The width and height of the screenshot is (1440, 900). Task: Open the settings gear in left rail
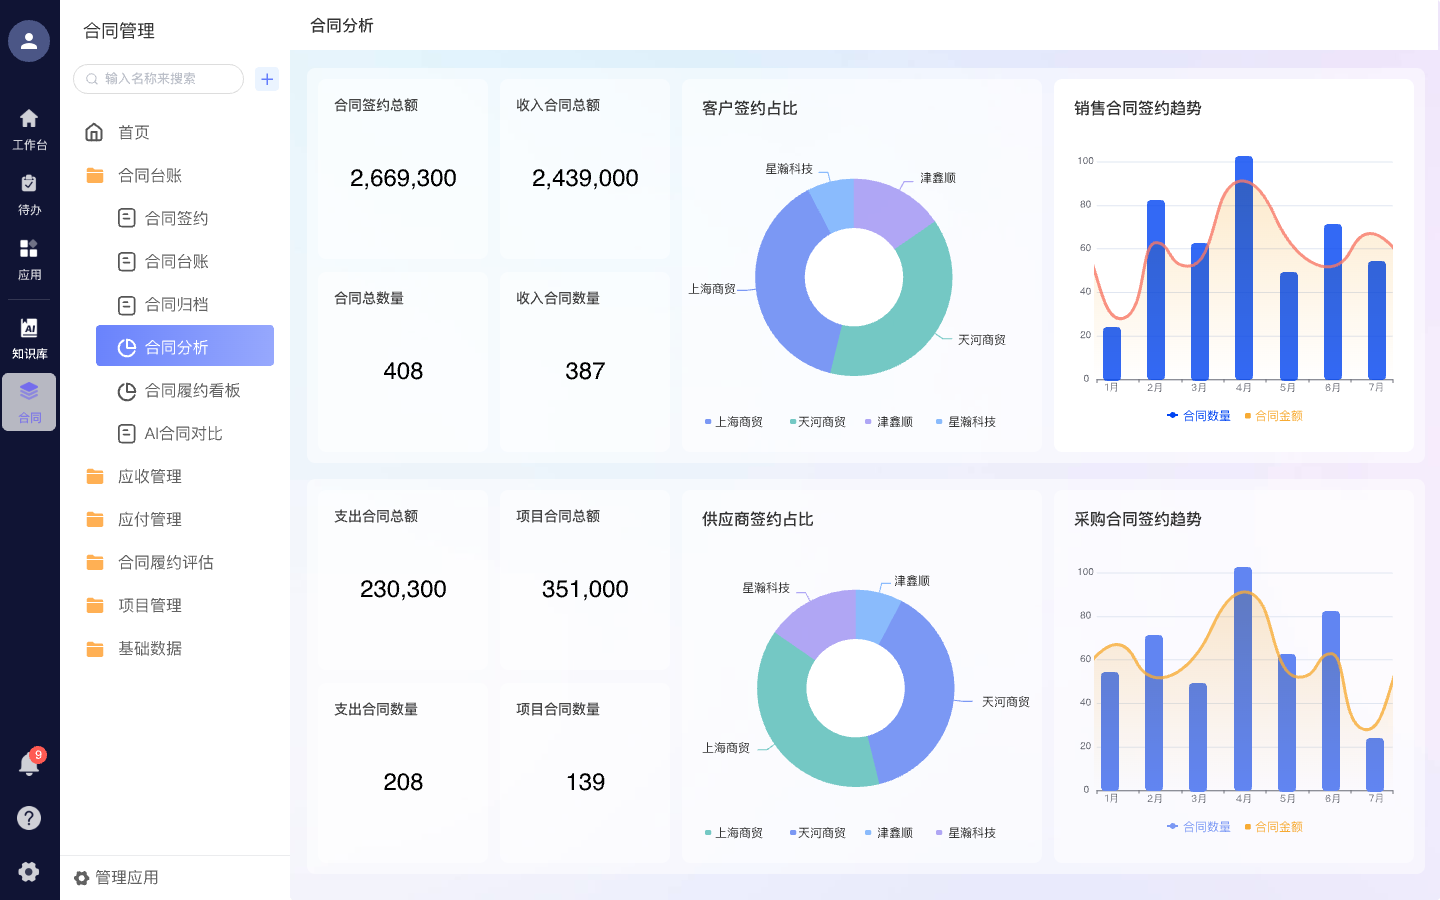click(x=29, y=871)
